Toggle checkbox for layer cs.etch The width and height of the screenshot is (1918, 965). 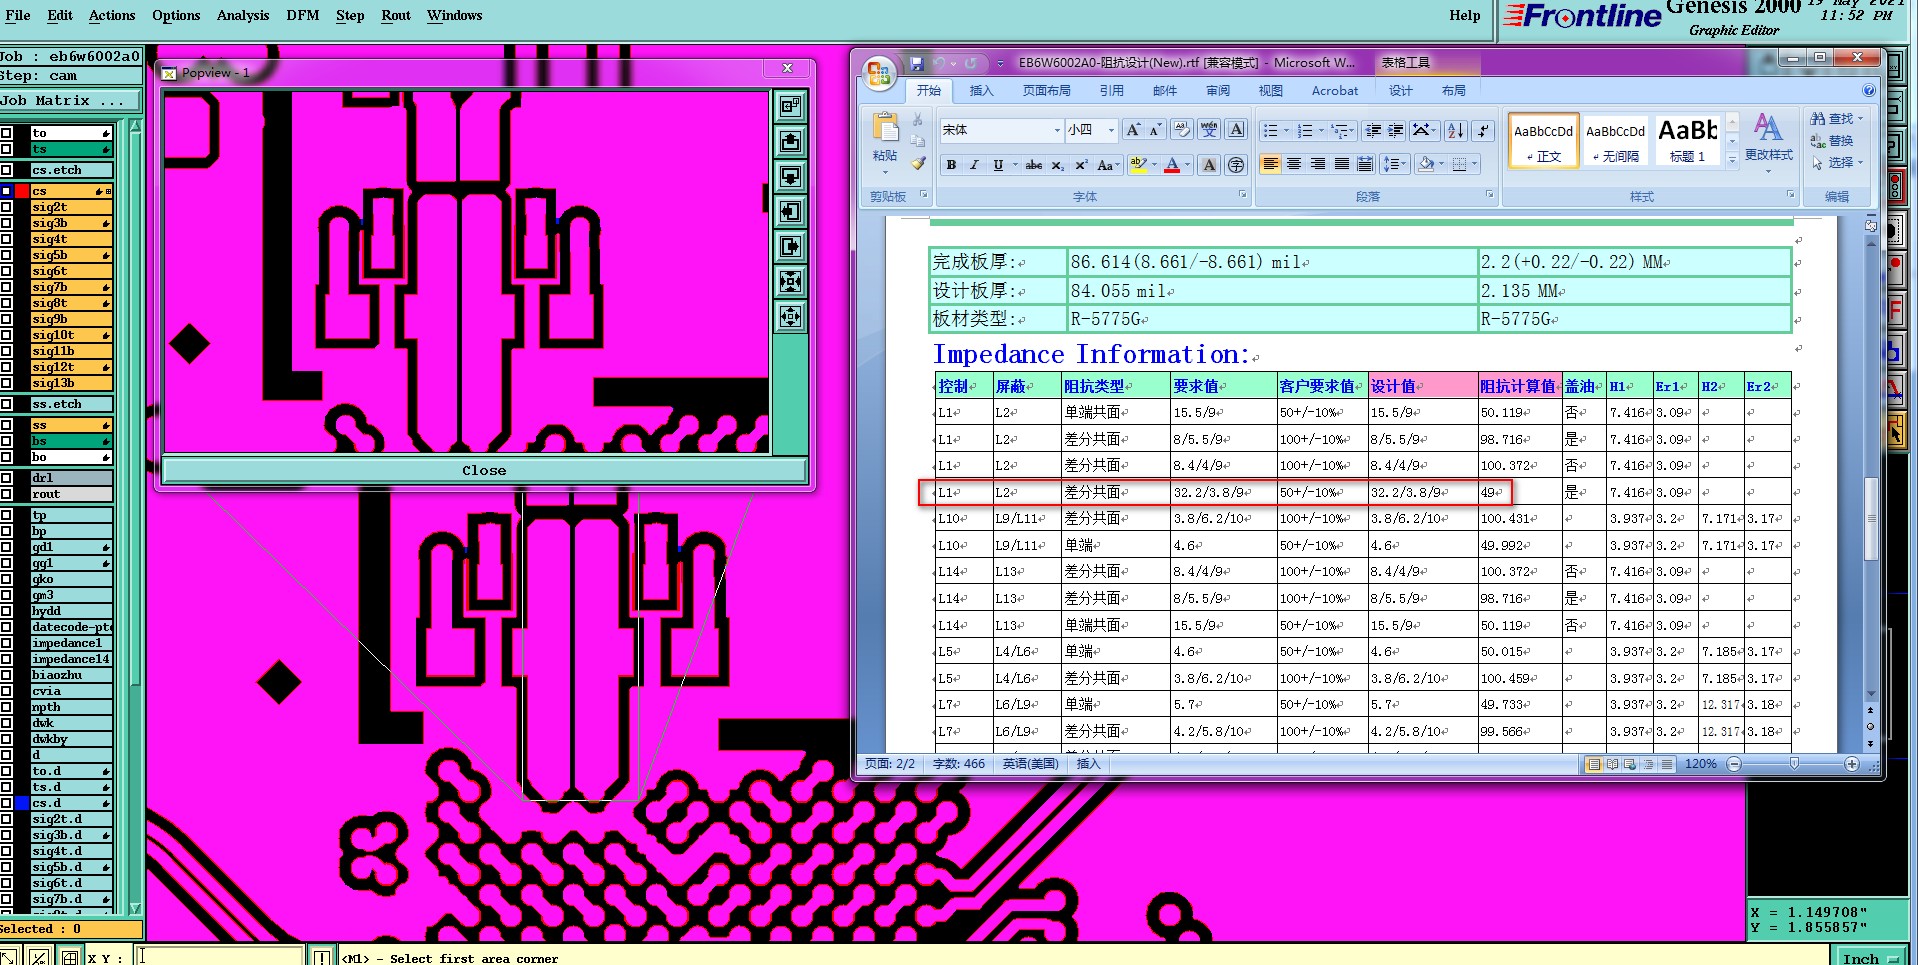click(7, 170)
